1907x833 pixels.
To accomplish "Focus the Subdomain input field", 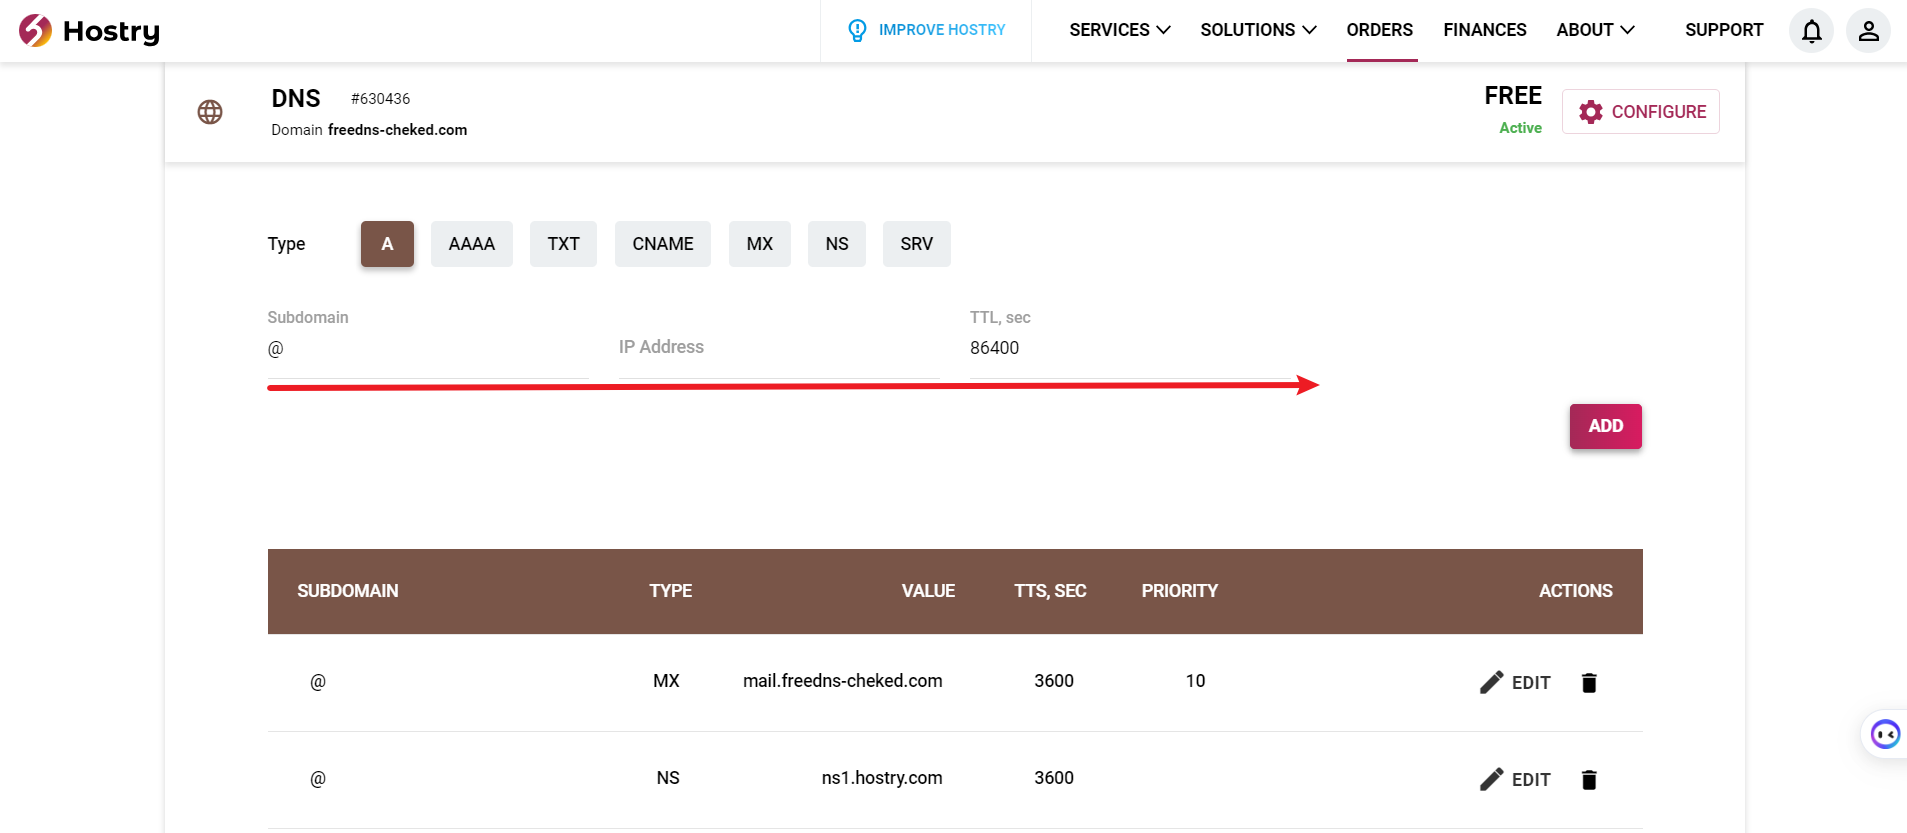I will (428, 348).
